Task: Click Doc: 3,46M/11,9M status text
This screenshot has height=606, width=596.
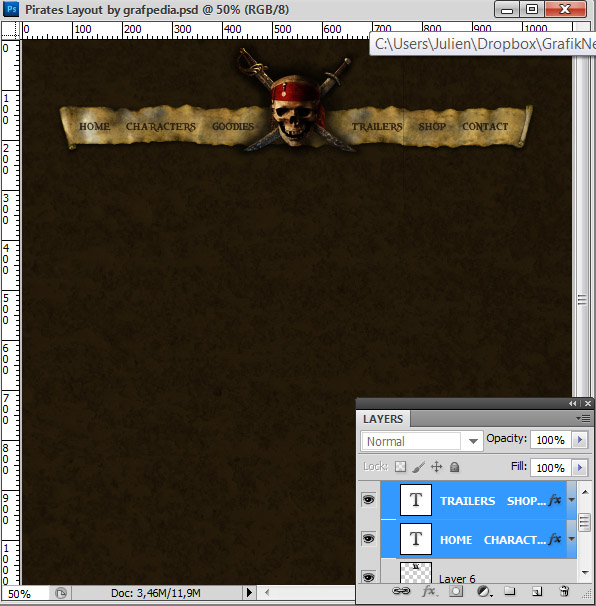Action: click(156, 593)
